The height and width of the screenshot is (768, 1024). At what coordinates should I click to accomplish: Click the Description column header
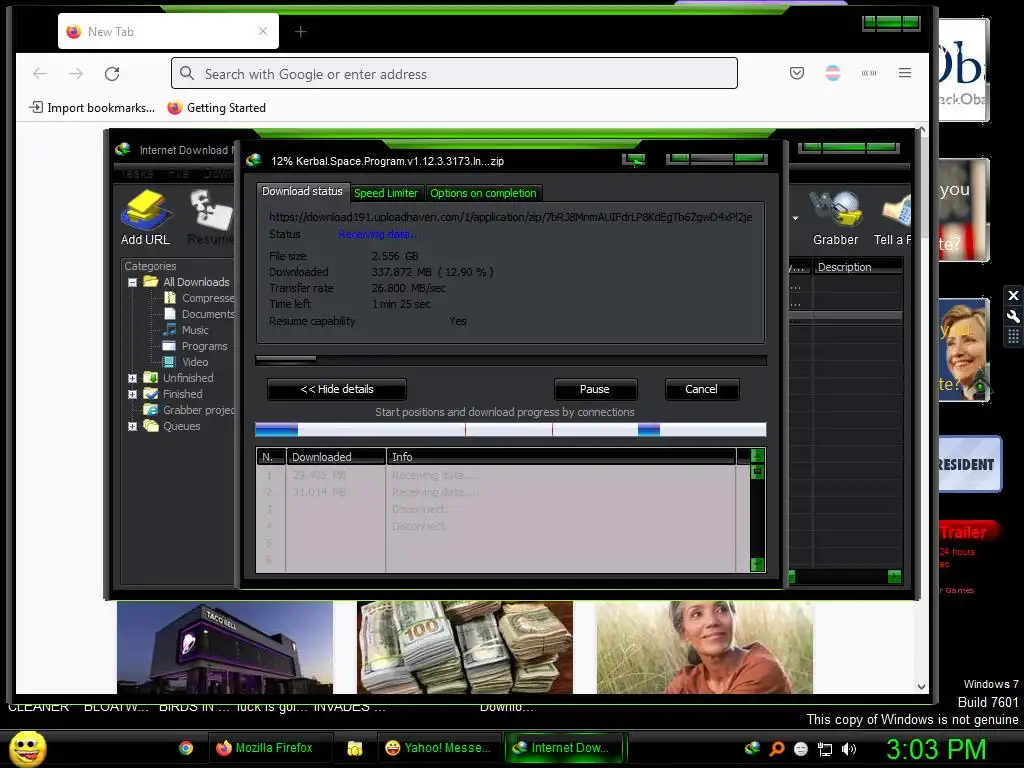[x=857, y=266]
